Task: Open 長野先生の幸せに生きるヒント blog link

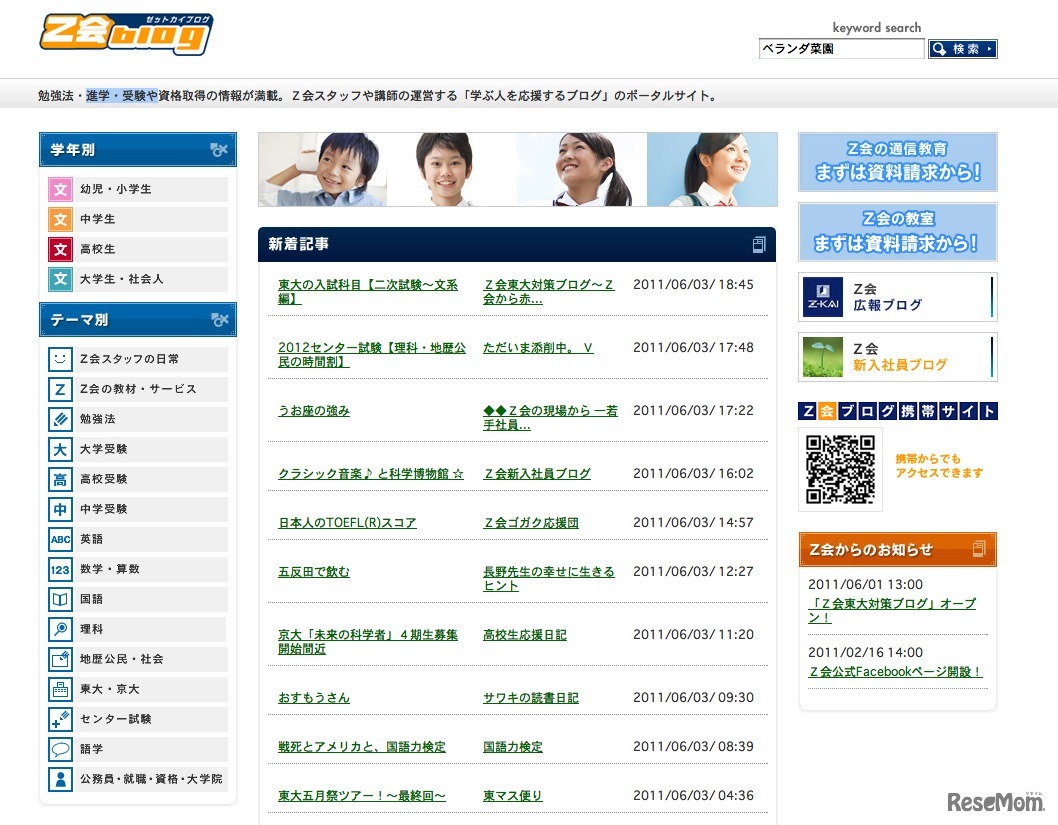Action: point(549,579)
